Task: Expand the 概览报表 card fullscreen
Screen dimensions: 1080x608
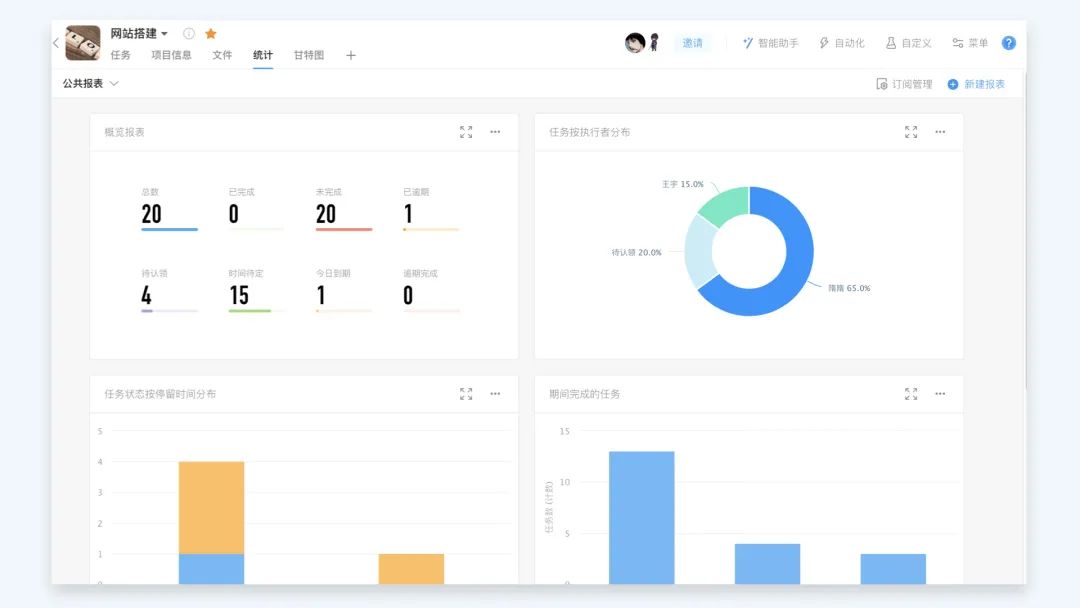Action: coord(466,132)
